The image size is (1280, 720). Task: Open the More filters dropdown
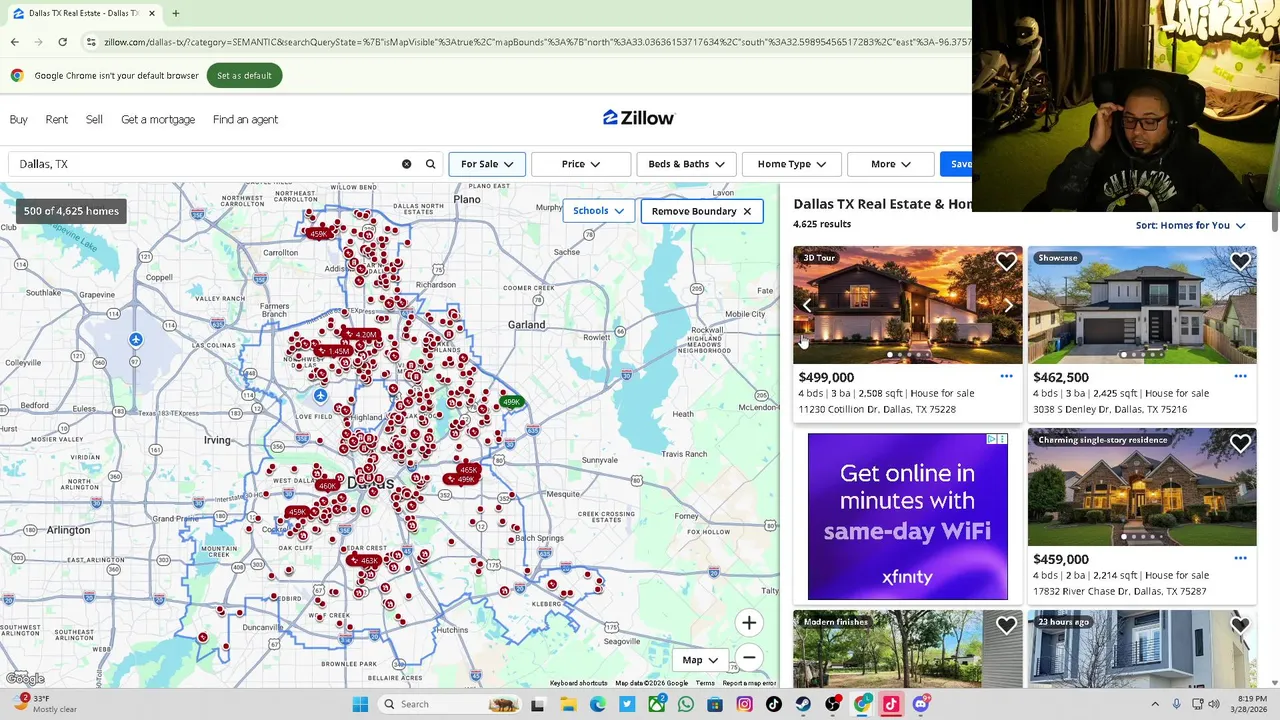[x=890, y=164]
